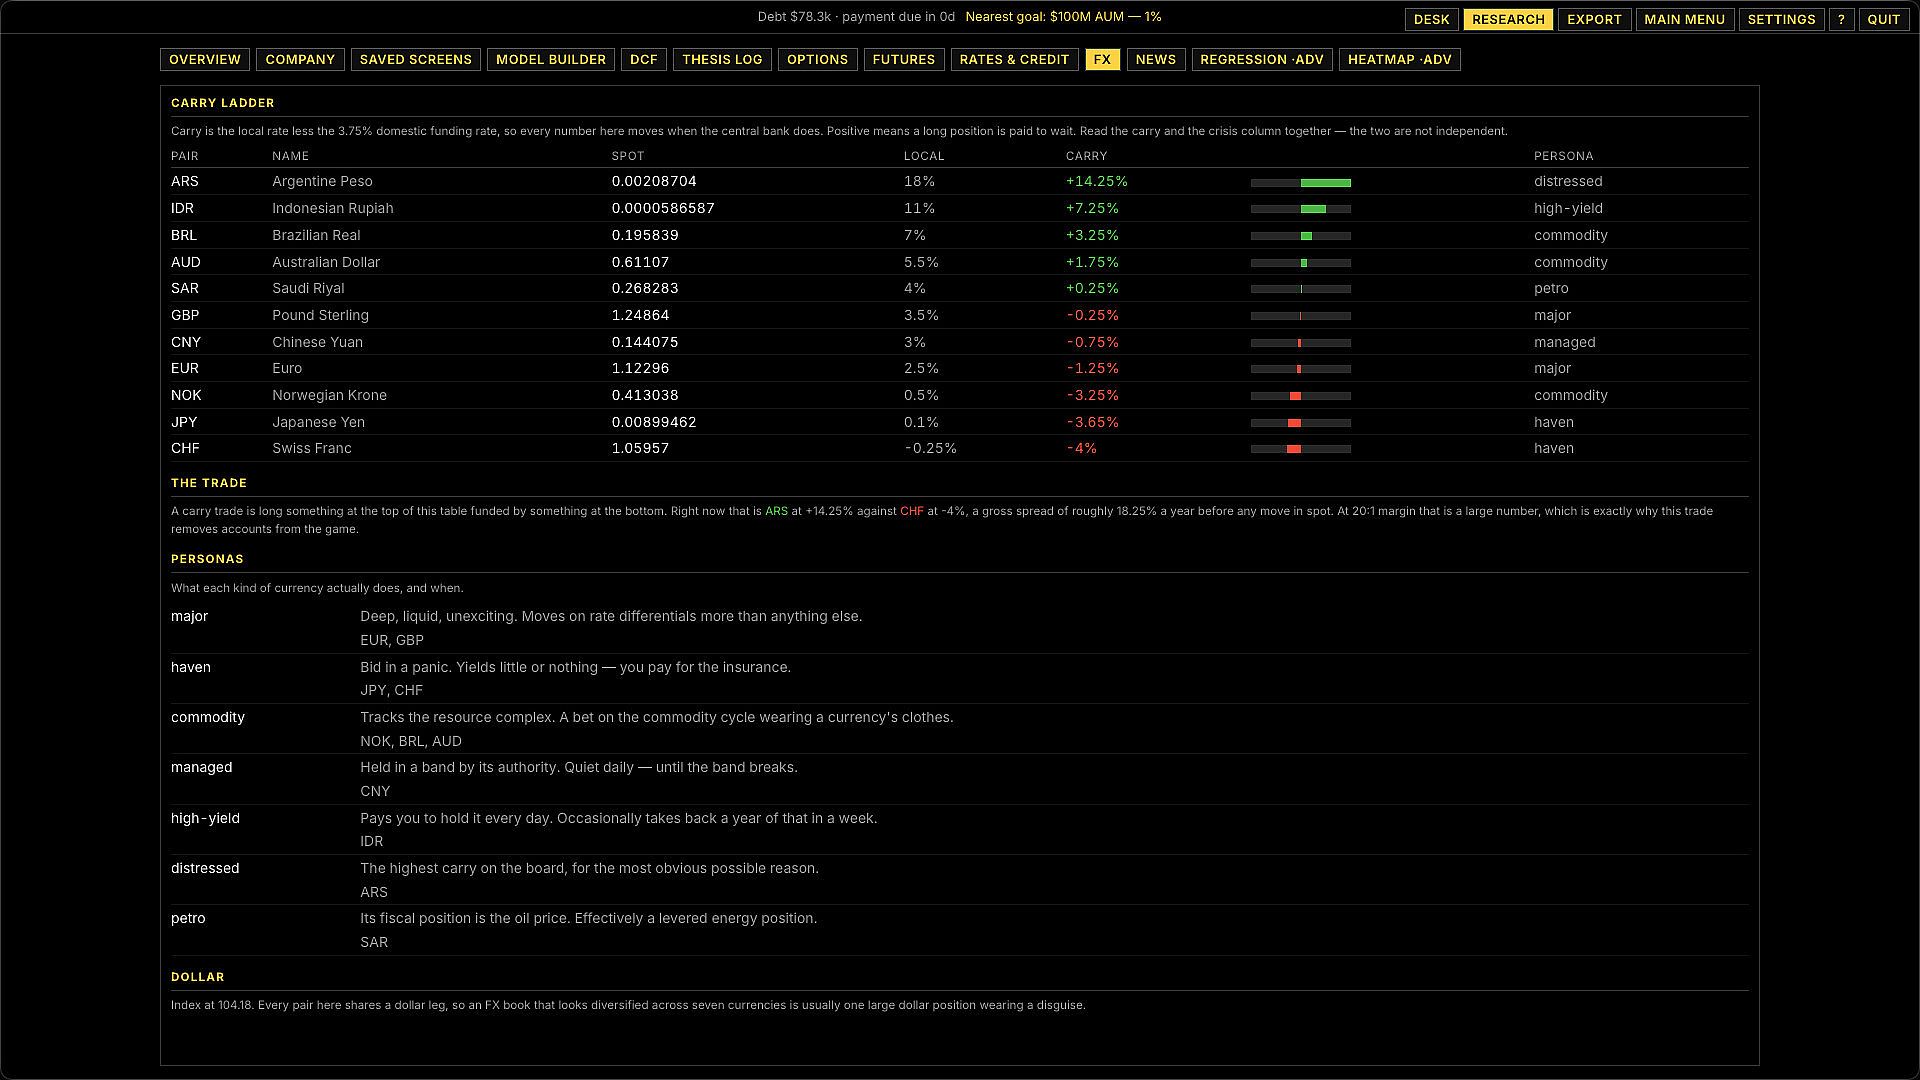Return to MAIN MENU

[1684, 19]
